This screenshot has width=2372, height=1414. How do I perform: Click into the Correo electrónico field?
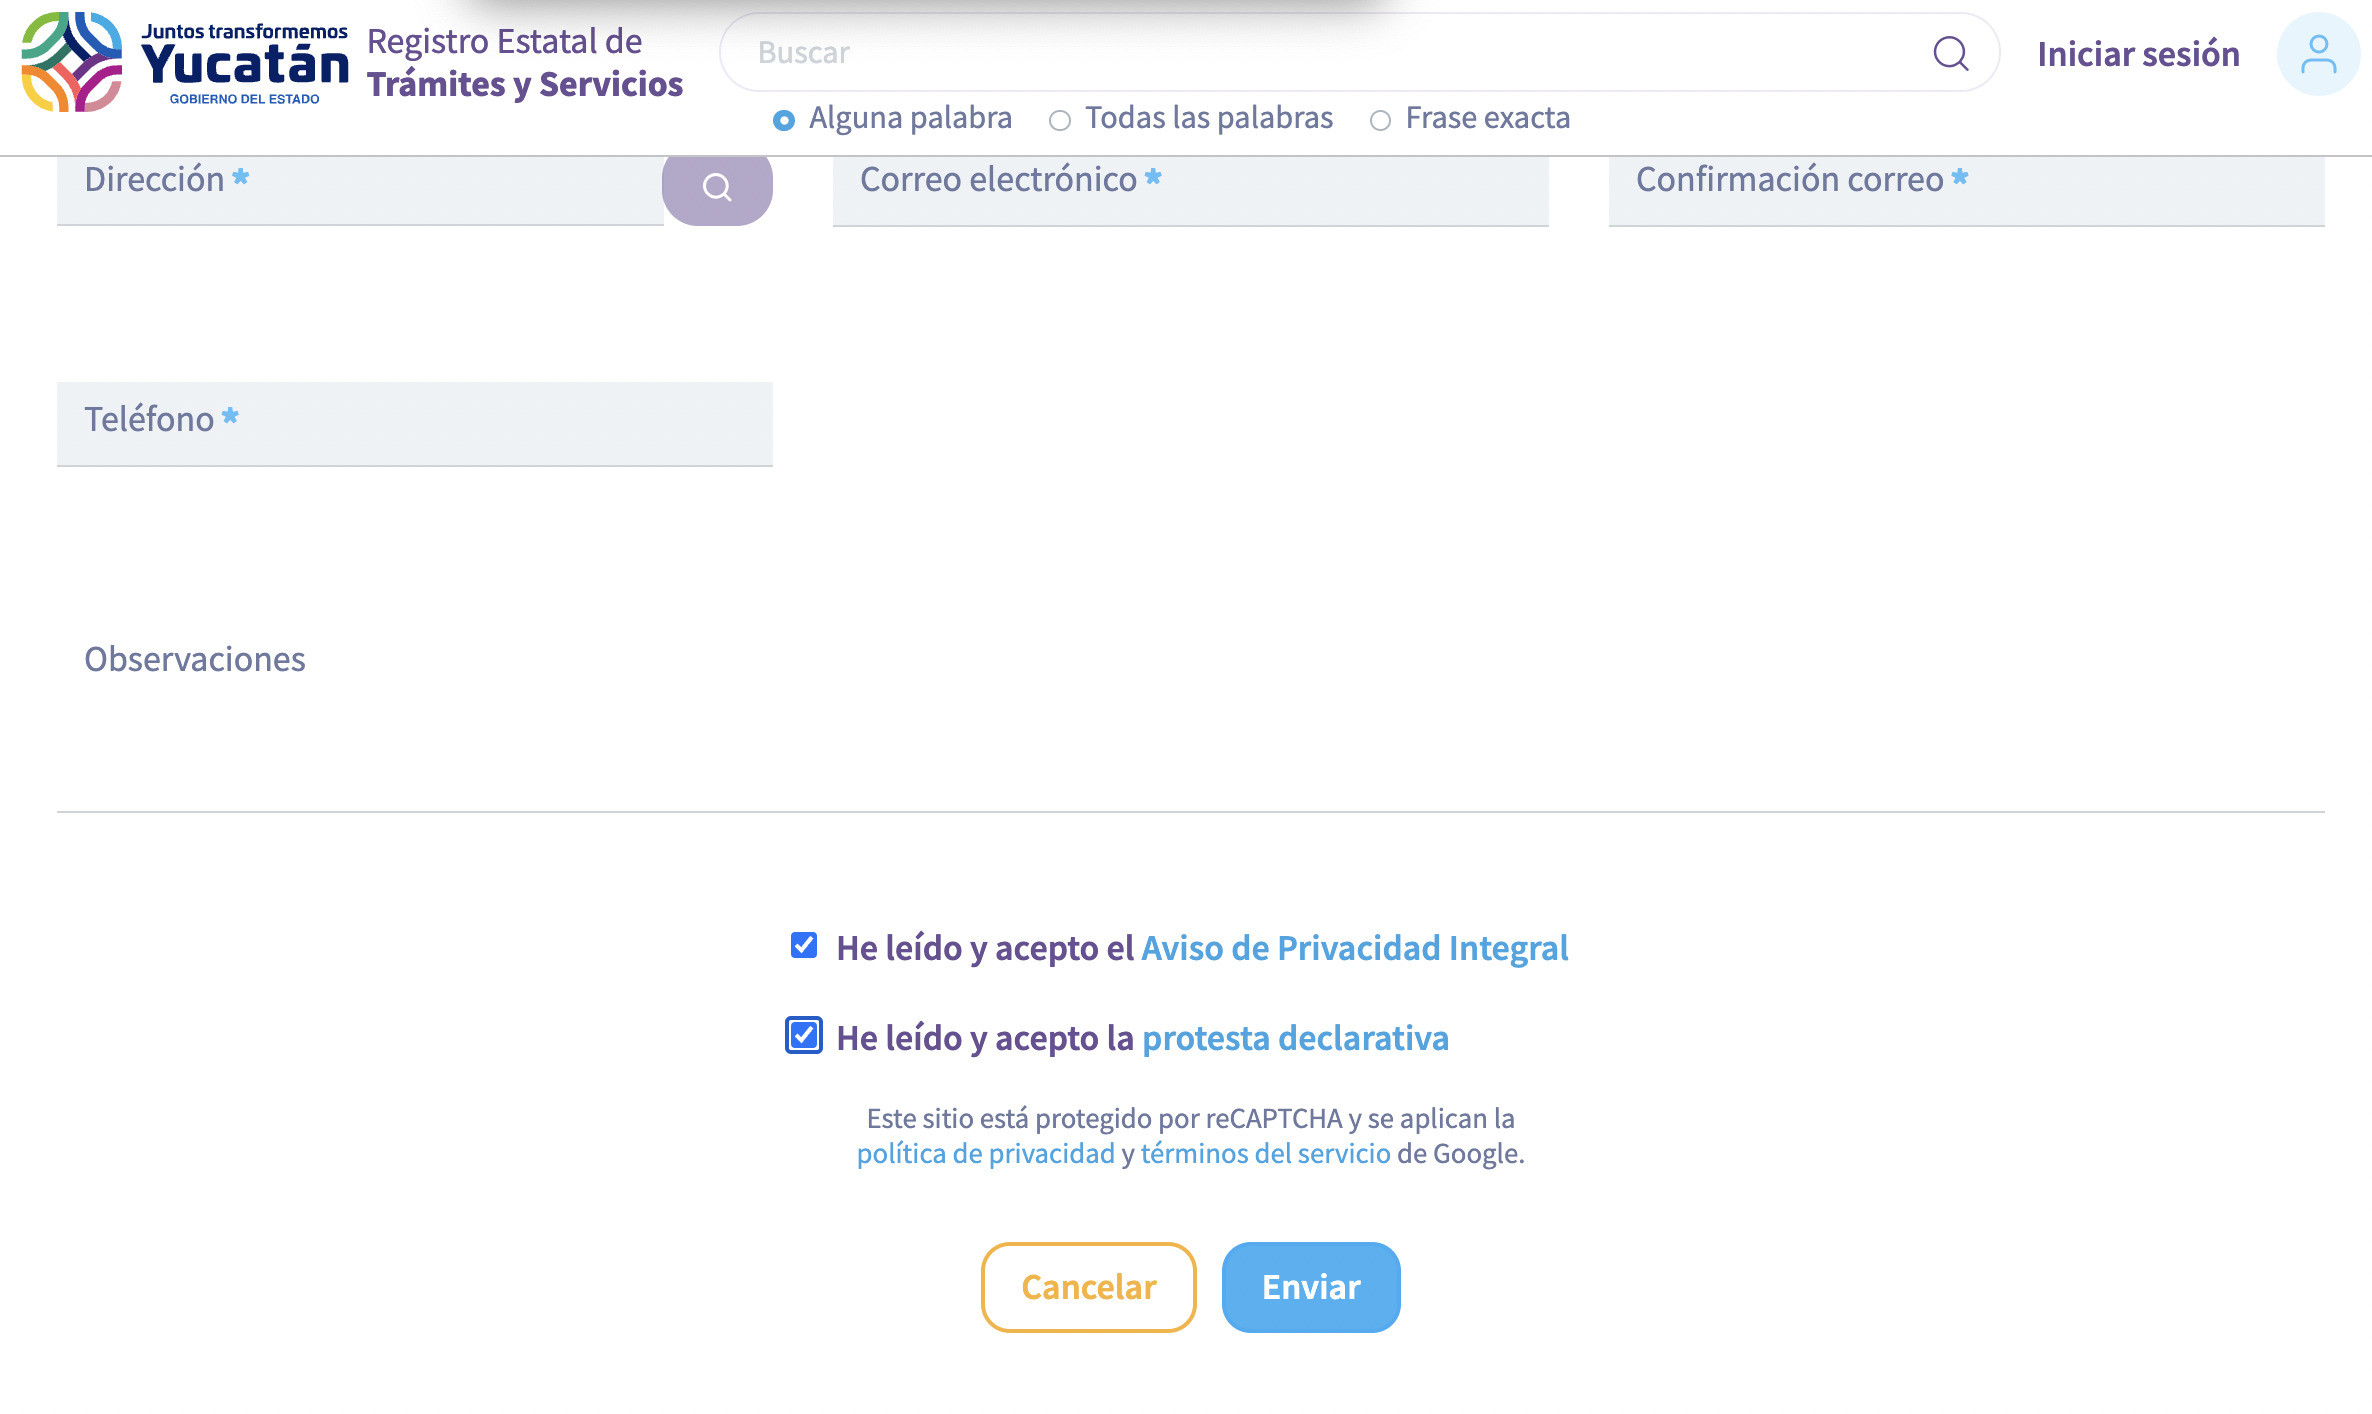click(1190, 190)
